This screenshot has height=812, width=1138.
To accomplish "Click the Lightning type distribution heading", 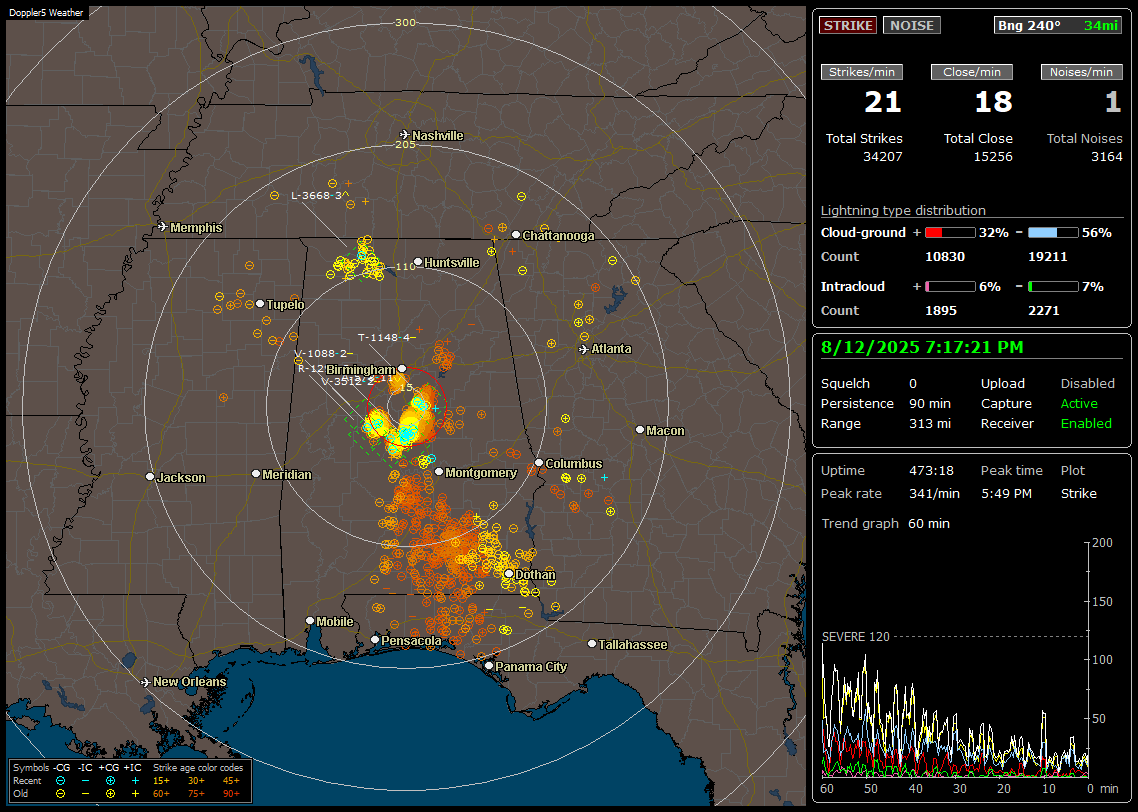I will (903, 210).
